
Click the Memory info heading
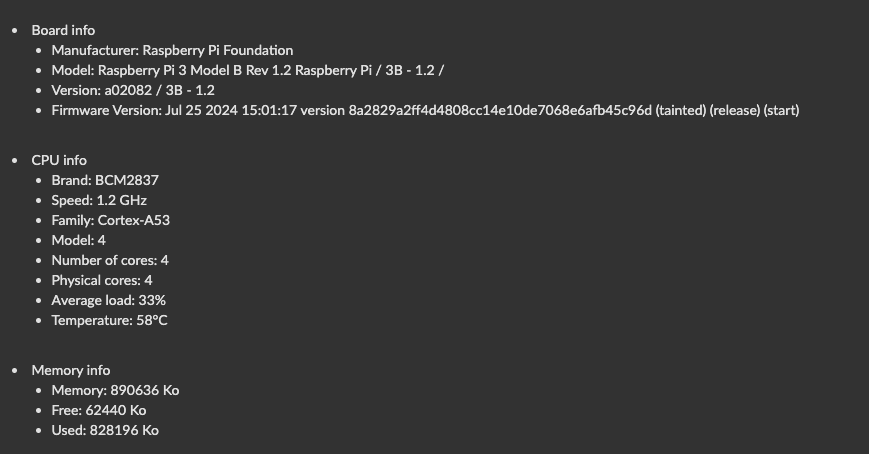(x=71, y=370)
